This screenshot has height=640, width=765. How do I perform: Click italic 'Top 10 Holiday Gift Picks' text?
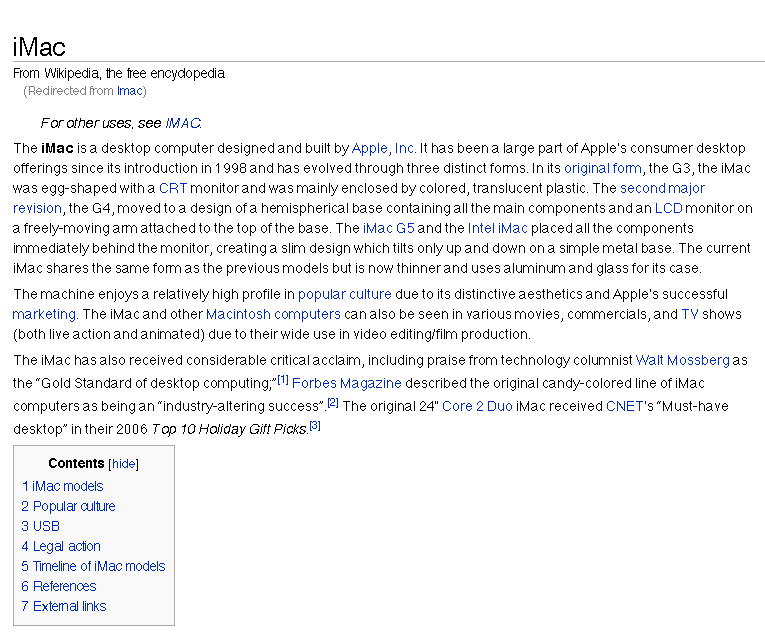click(x=229, y=429)
